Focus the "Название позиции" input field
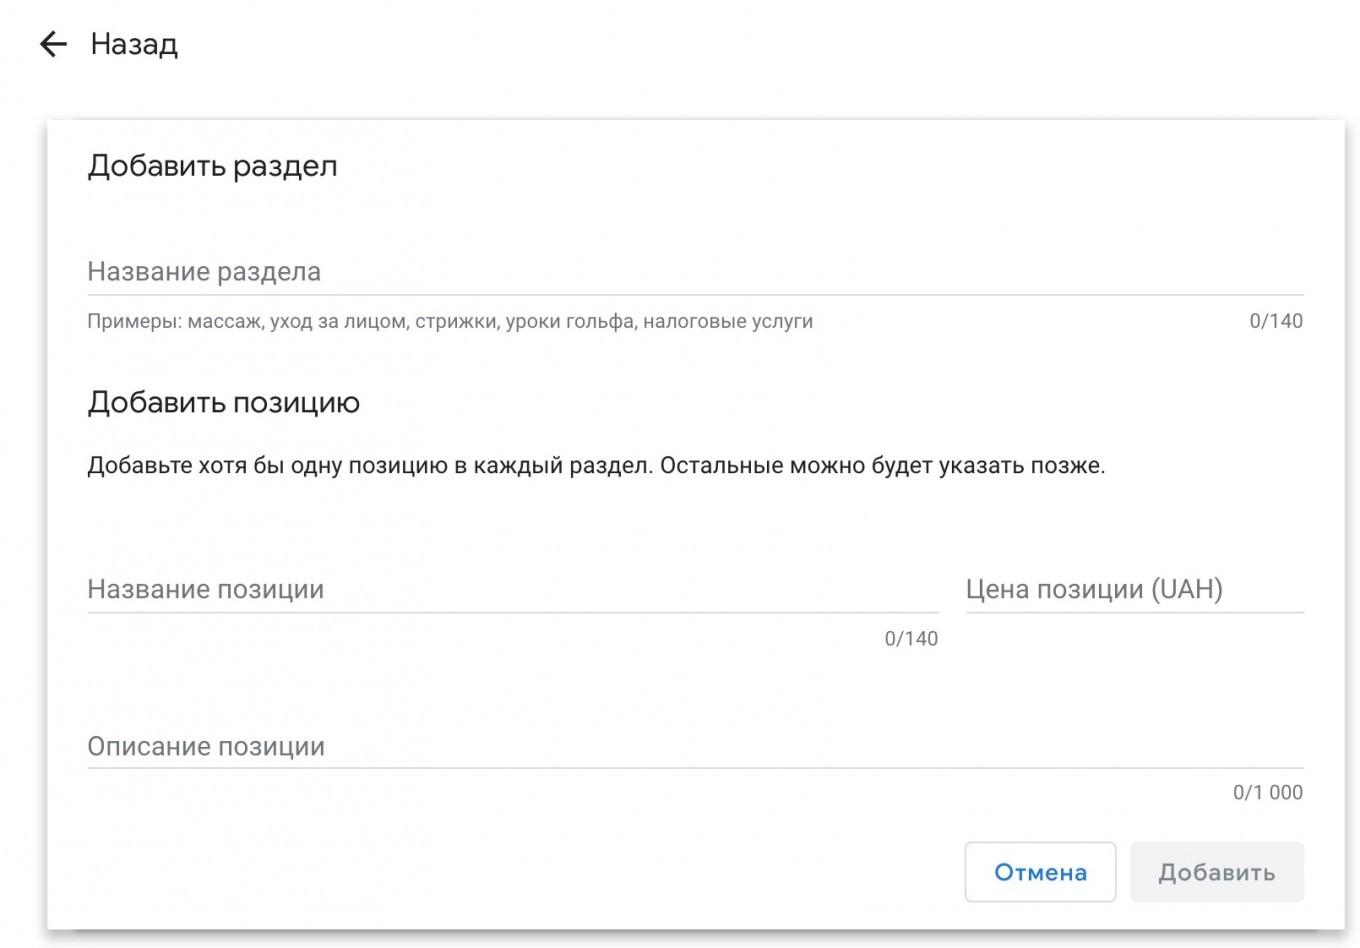 [x=512, y=590]
